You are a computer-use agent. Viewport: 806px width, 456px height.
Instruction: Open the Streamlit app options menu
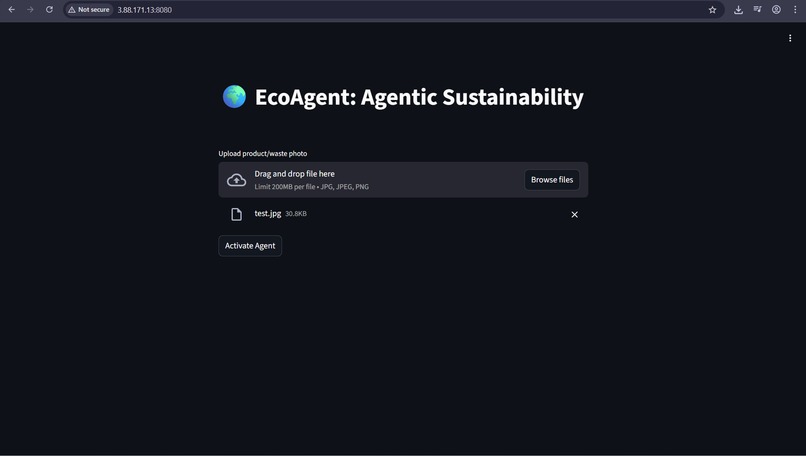[x=790, y=38]
